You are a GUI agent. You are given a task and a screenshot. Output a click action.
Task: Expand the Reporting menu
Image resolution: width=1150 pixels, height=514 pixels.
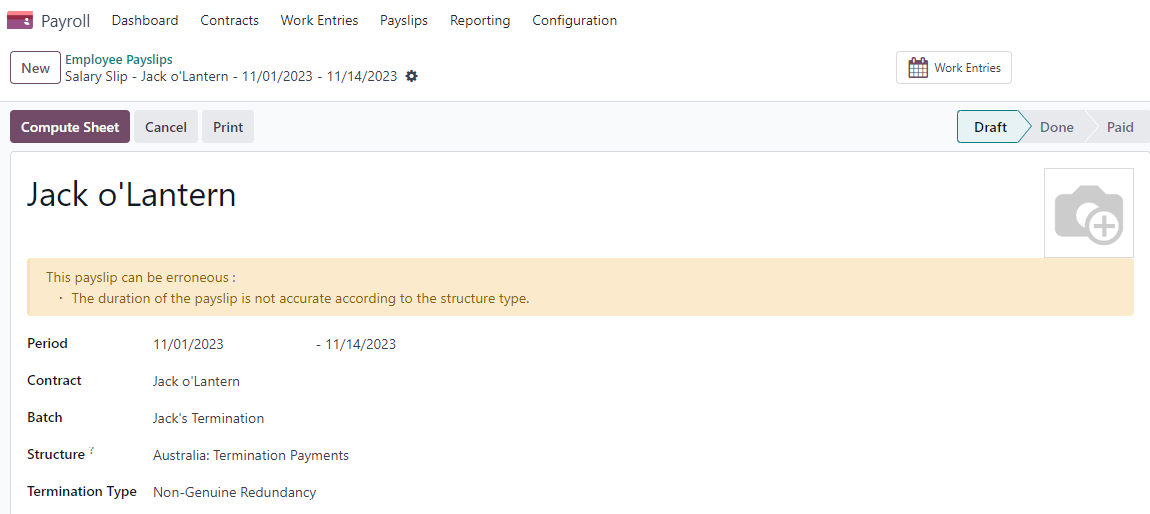pyautogui.click(x=480, y=20)
